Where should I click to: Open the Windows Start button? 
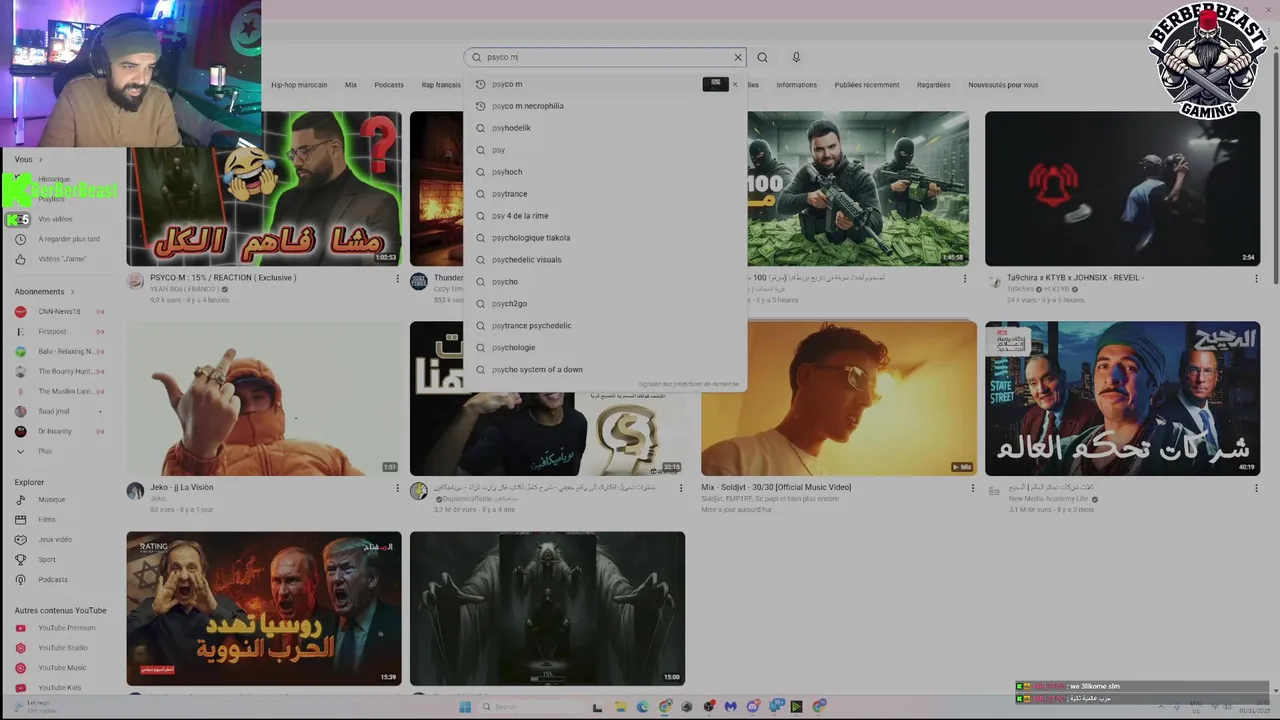(465, 707)
